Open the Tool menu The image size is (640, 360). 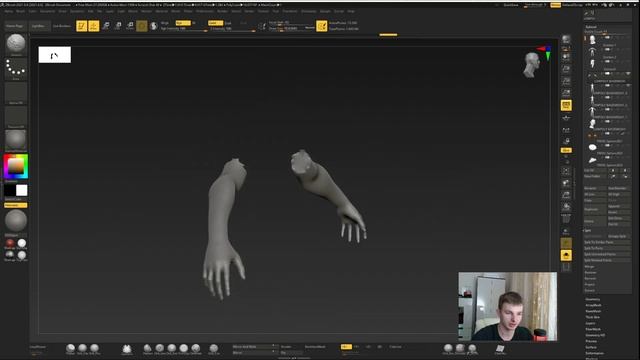[276, 11]
